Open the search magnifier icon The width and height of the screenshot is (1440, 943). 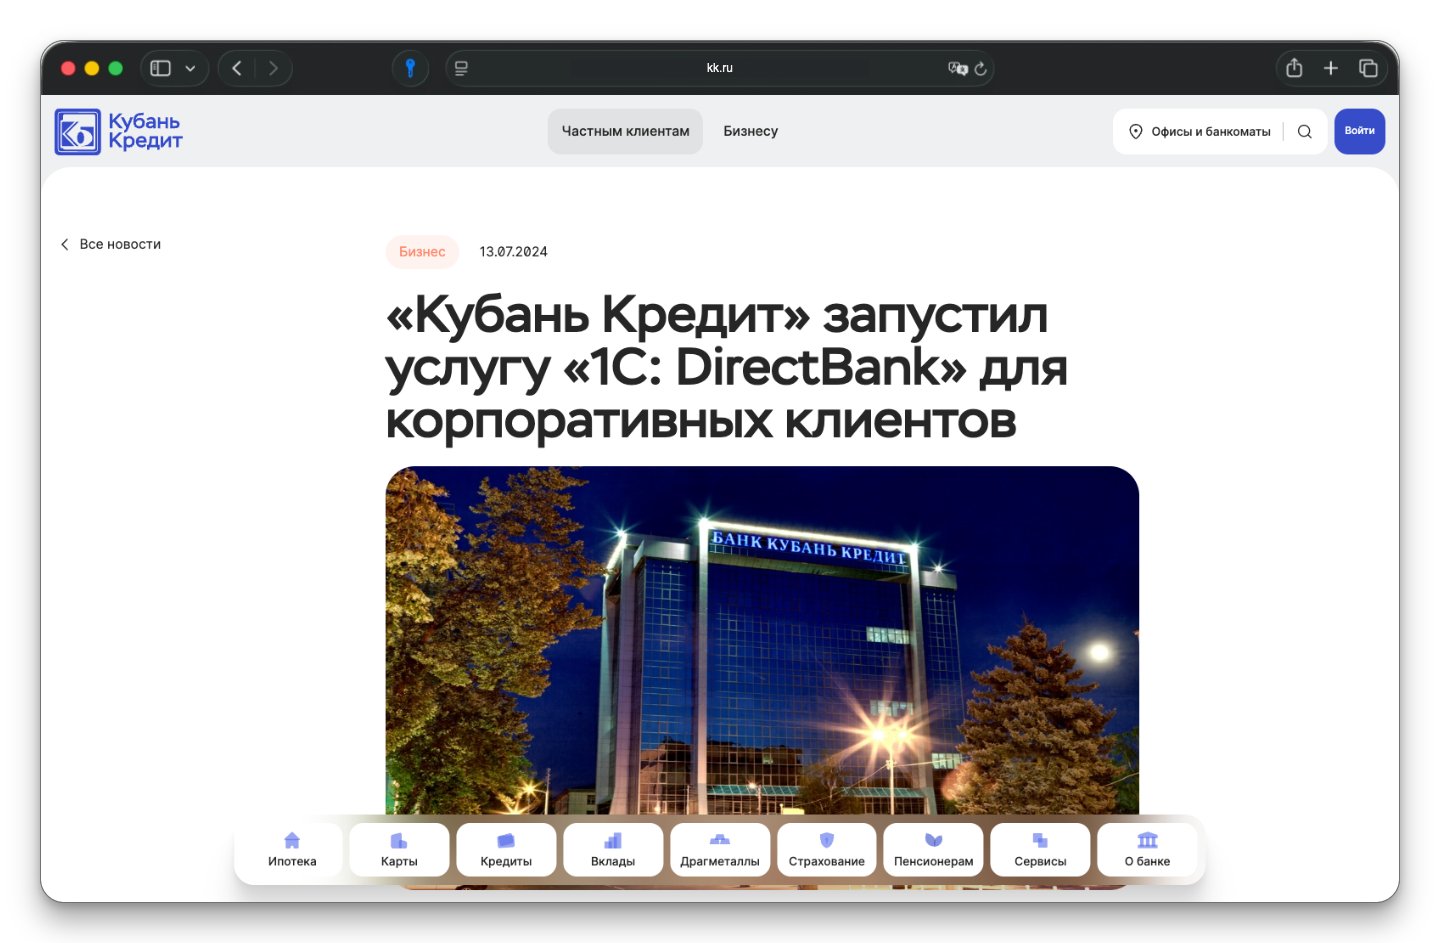pos(1304,131)
